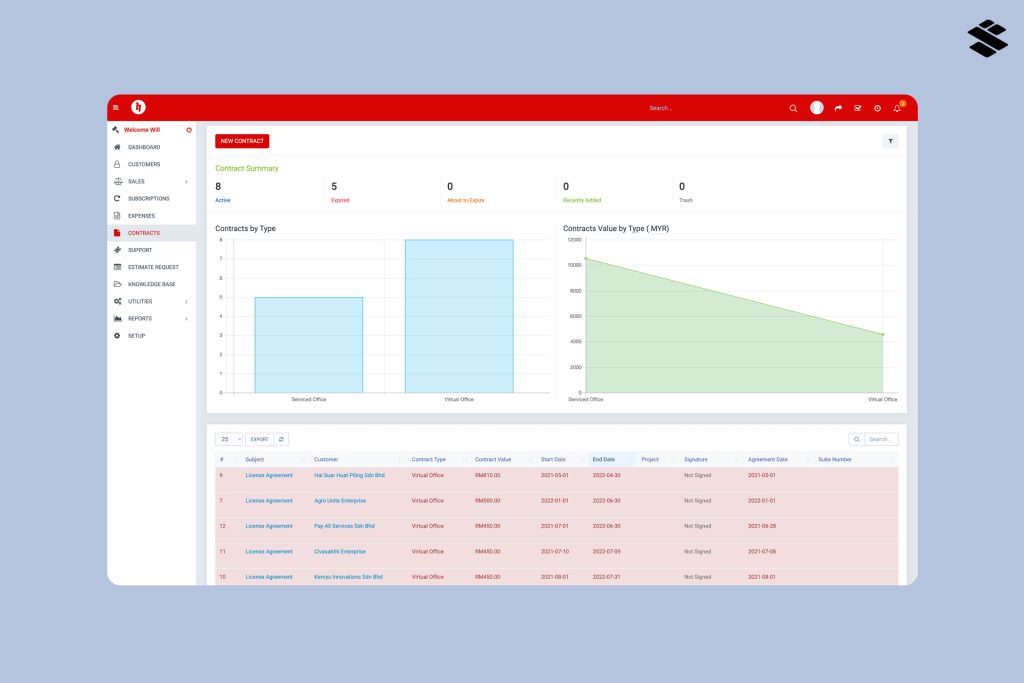
Task: Open the timer clock icon in header
Action: pos(877,108)
